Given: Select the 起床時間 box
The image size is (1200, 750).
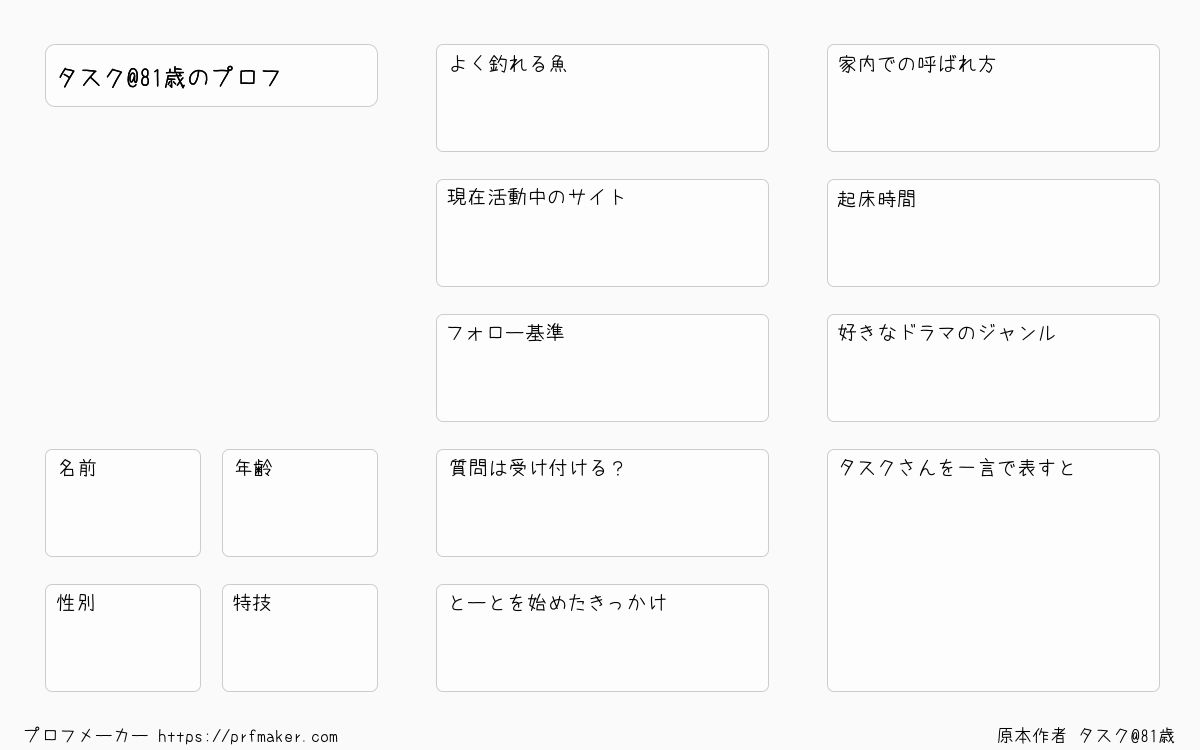Looking at the screenshot, I should coord(993,233).
